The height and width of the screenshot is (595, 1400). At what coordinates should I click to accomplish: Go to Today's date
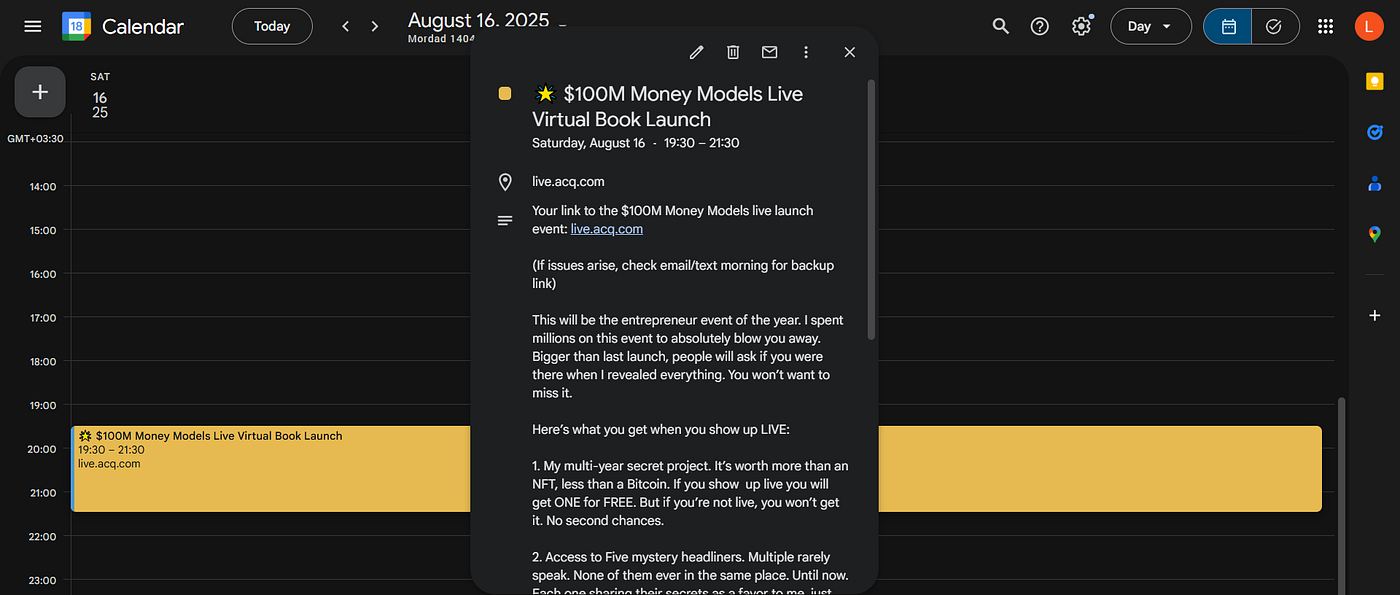[x=272, y=26]
